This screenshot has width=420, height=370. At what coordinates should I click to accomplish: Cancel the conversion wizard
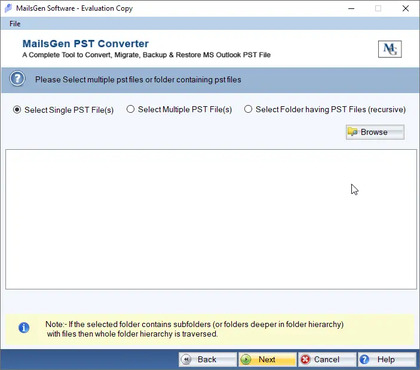327,359
